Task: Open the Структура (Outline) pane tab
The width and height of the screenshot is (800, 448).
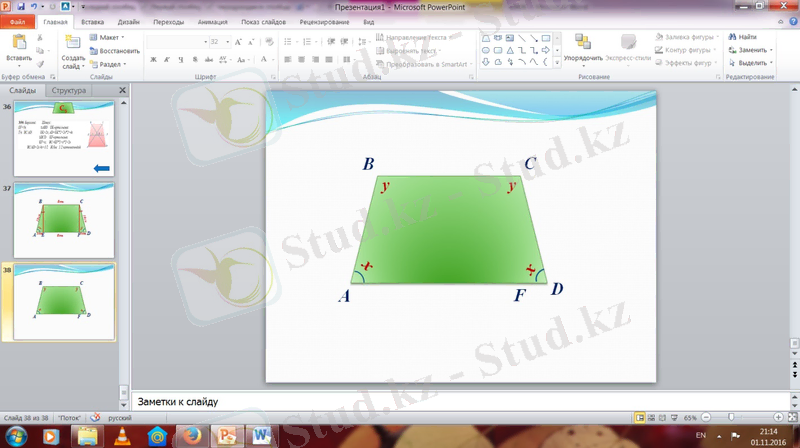Action: [69, 90]
